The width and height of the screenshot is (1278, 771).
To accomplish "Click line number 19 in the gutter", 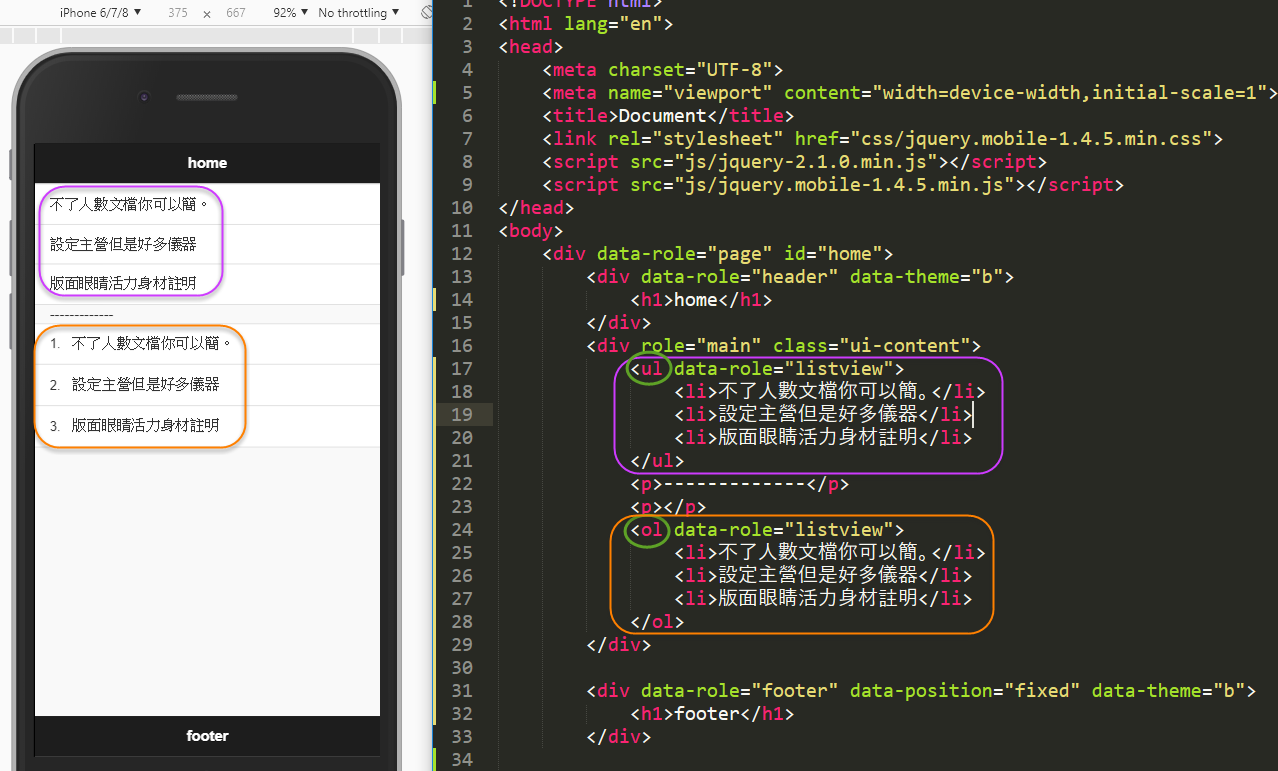I will coord(461,415).
